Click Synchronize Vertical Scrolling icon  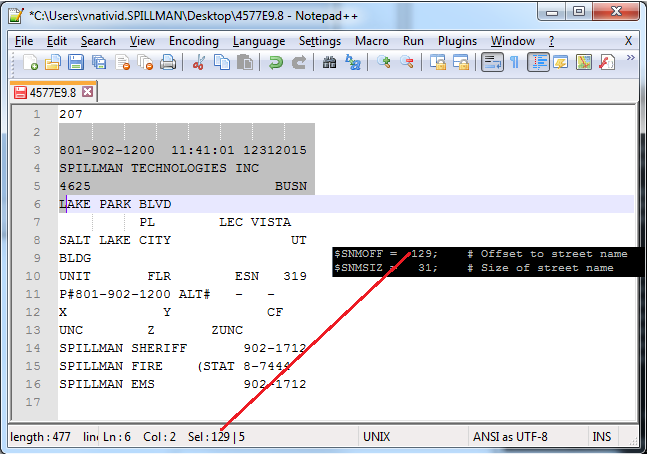point(438,63)
